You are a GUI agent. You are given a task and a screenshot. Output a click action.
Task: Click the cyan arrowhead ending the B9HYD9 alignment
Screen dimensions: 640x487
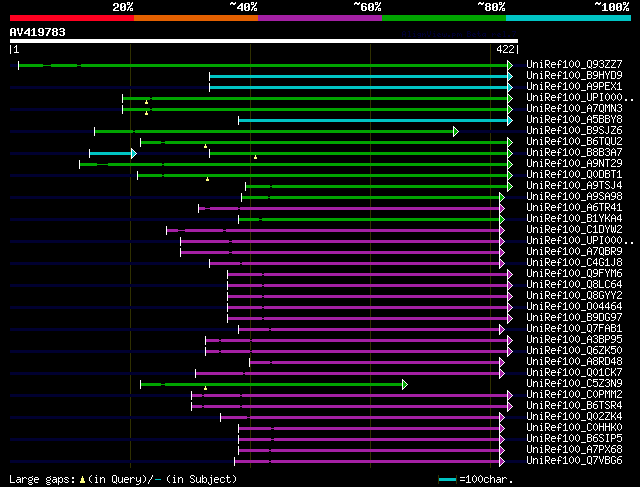[x=510, y=76]
